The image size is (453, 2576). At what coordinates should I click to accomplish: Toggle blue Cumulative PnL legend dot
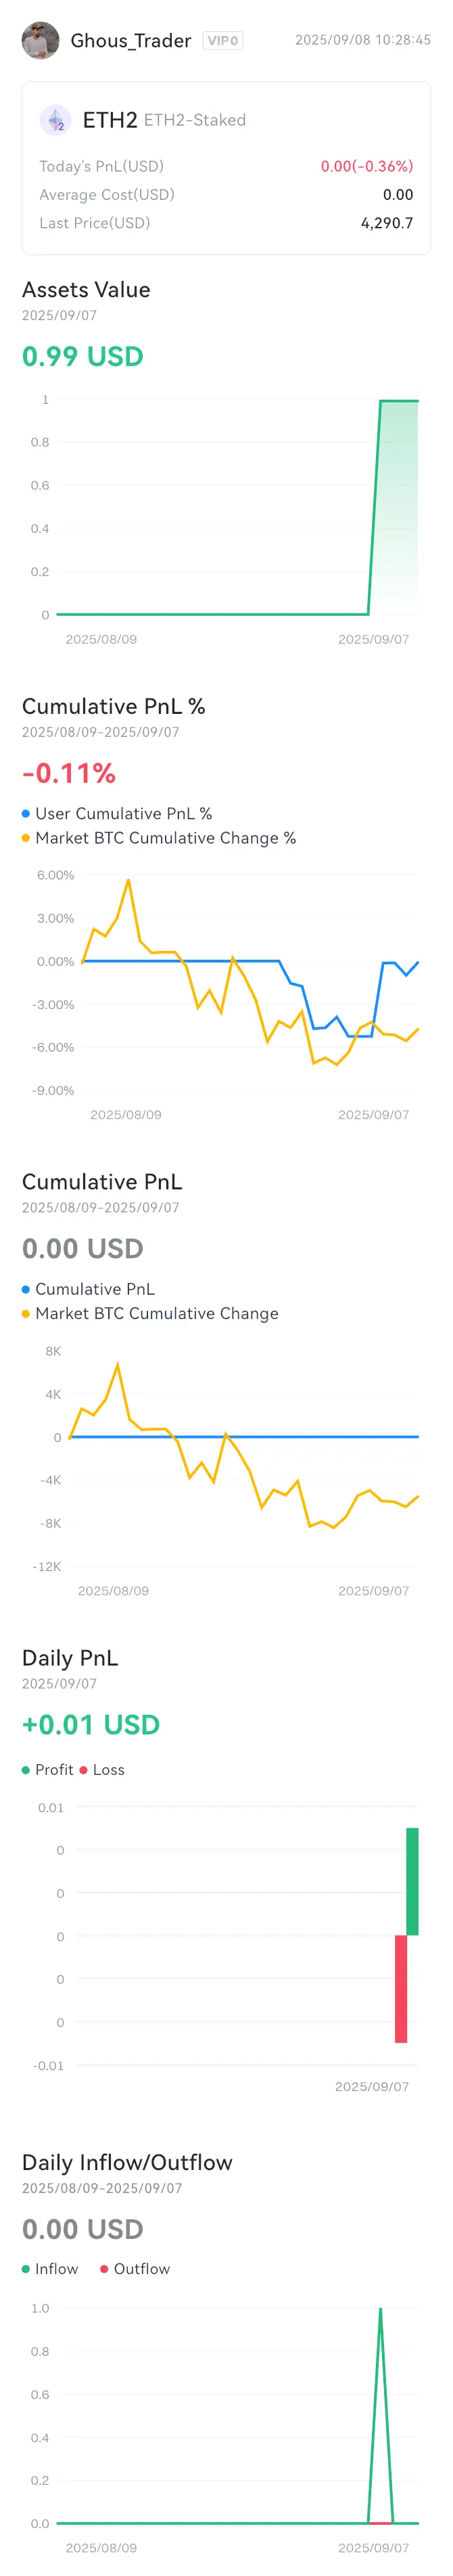26,1289
